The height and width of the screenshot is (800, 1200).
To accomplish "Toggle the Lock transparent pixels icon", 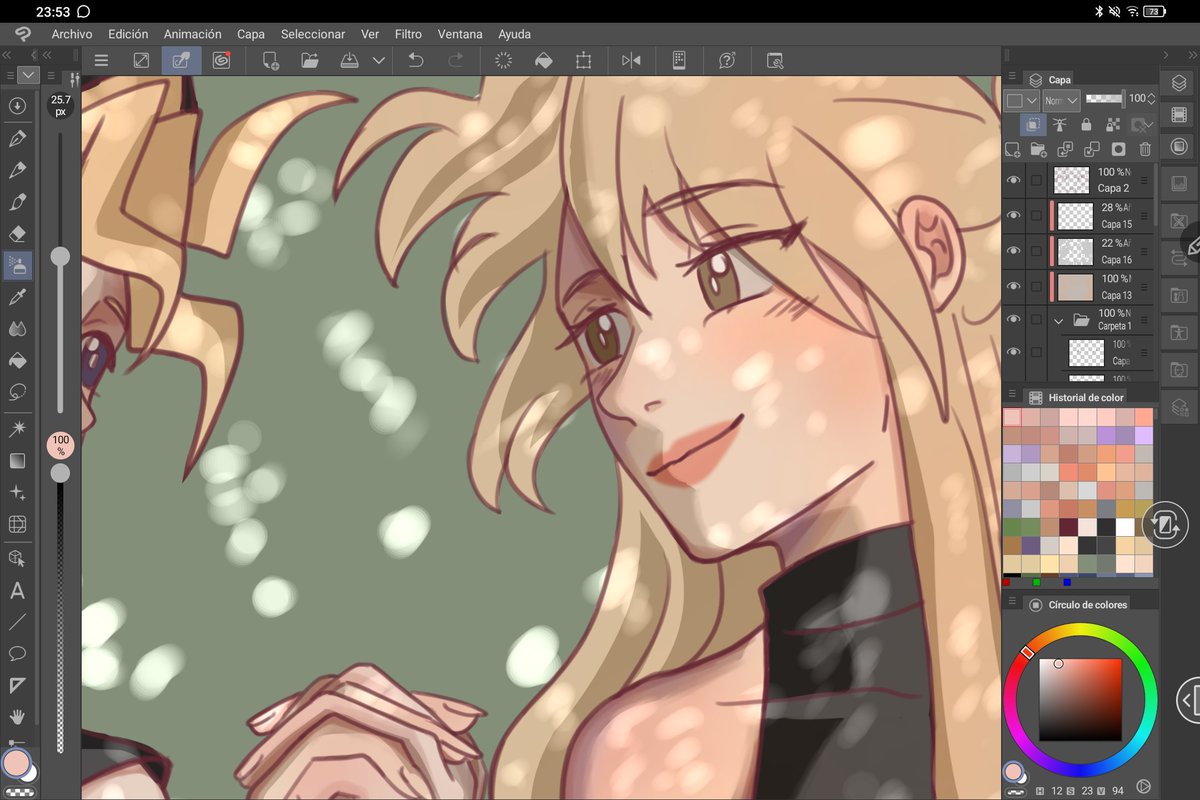I will click(1112, 124).
